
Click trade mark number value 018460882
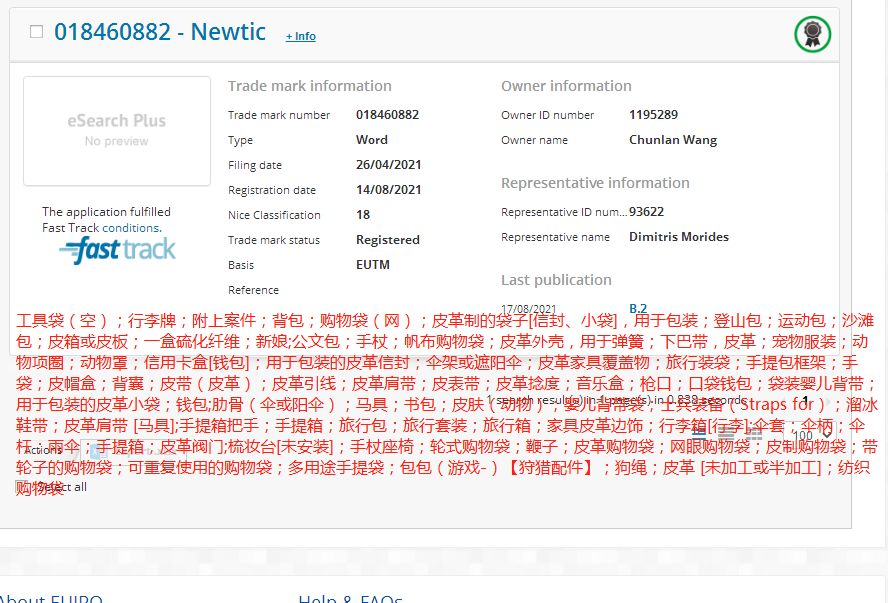coord(387,115)
